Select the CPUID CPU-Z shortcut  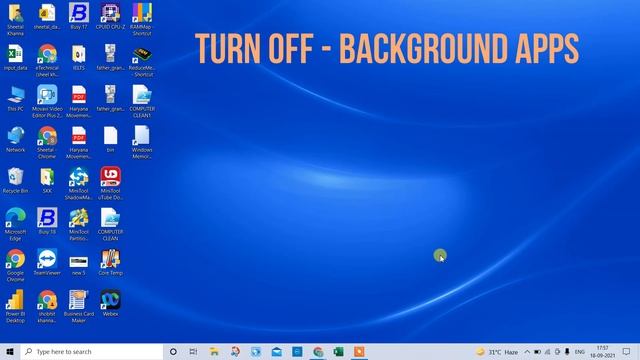(x=110, y=13)
